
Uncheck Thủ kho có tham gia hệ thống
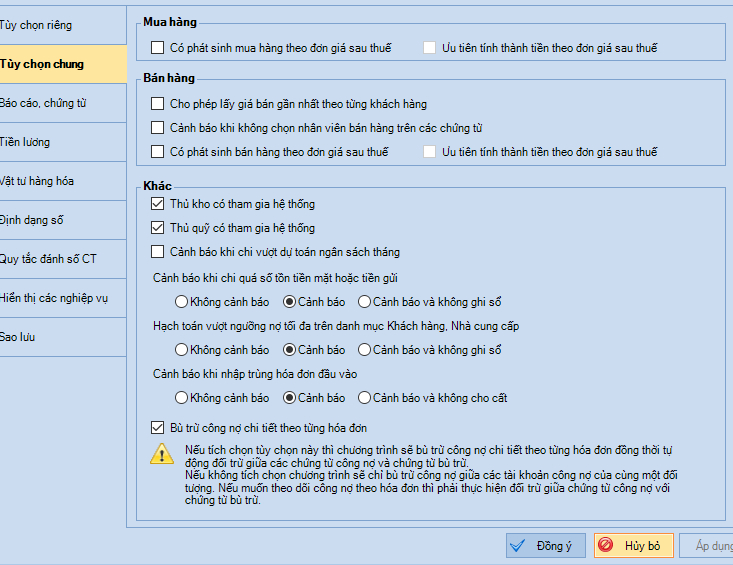click(158, 204)
